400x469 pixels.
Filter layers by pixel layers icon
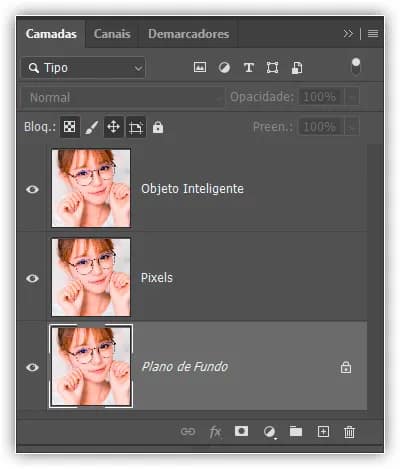[x=200, y=68]
